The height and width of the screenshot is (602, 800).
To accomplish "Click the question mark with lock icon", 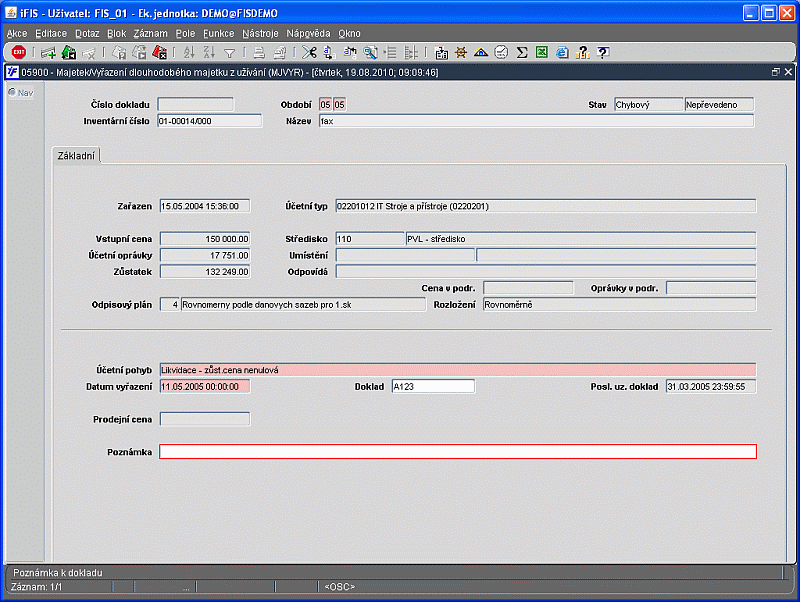I will [x=583, y=53].
